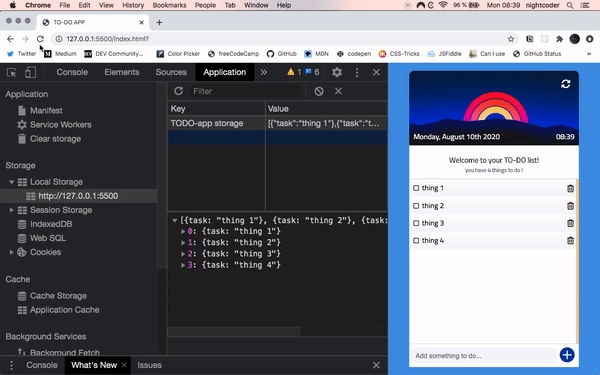This screenshot has height=375, width=600.
Task: Clear all storage entries with the block icon
Action: tap(319, 91)
